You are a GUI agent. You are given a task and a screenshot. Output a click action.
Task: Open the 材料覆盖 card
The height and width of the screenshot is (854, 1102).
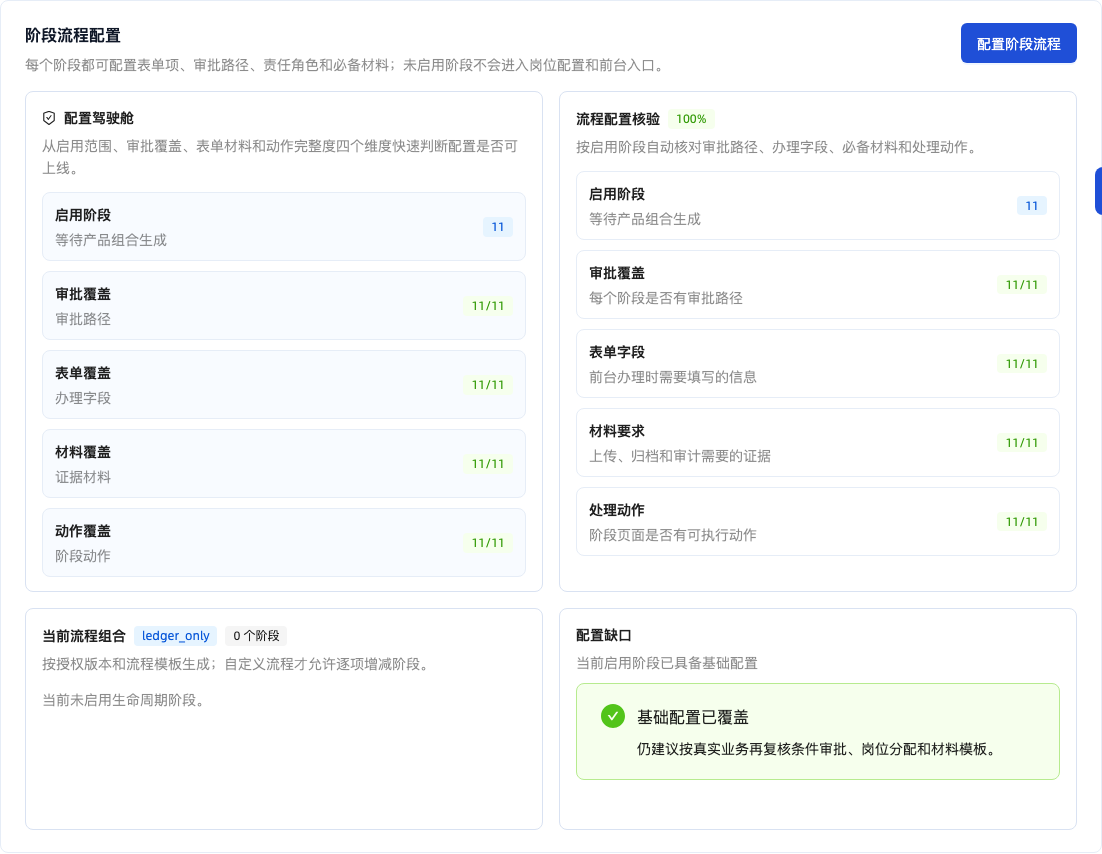click(x=284, y=464)
